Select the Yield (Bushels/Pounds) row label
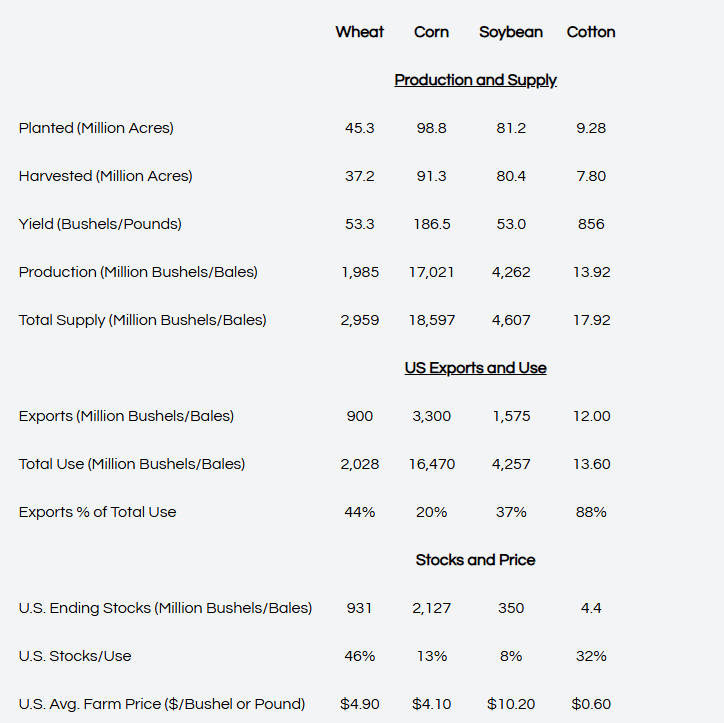 coord(100,224)
